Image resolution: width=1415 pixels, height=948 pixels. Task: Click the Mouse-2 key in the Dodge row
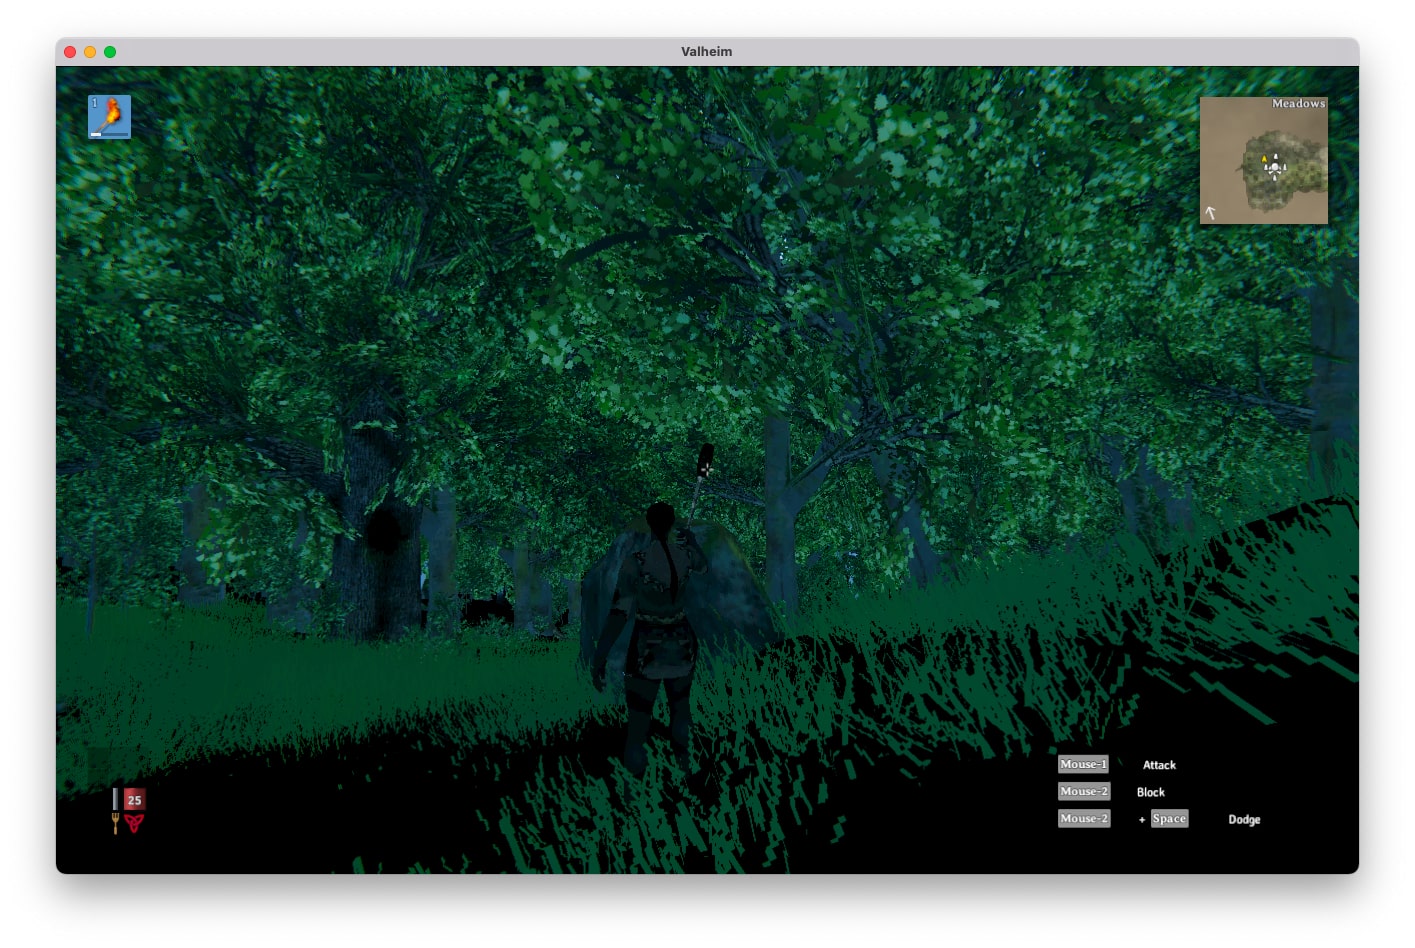point(1084,818)
